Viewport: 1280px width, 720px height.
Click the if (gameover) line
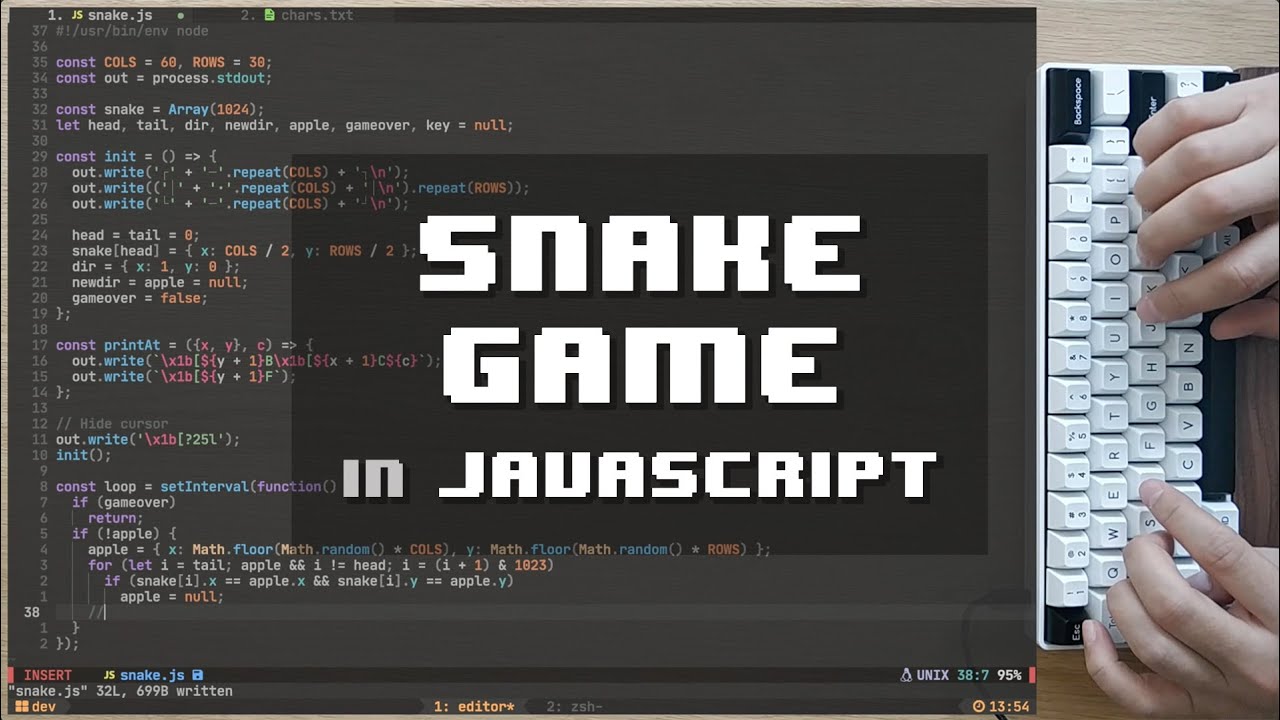[x=124, y=502]
